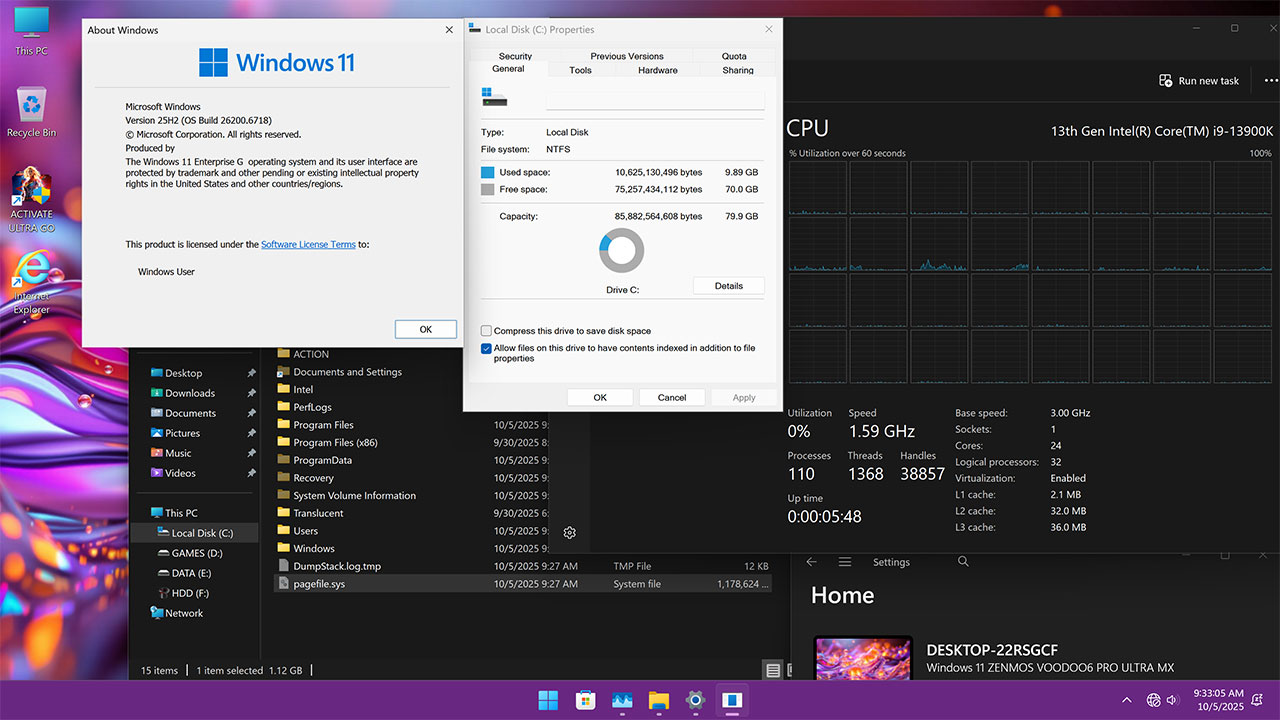The height and width of the screenshot is (720, 1280).
Task: Switch to the Tools tab
Action: click(x=580, y=70)
